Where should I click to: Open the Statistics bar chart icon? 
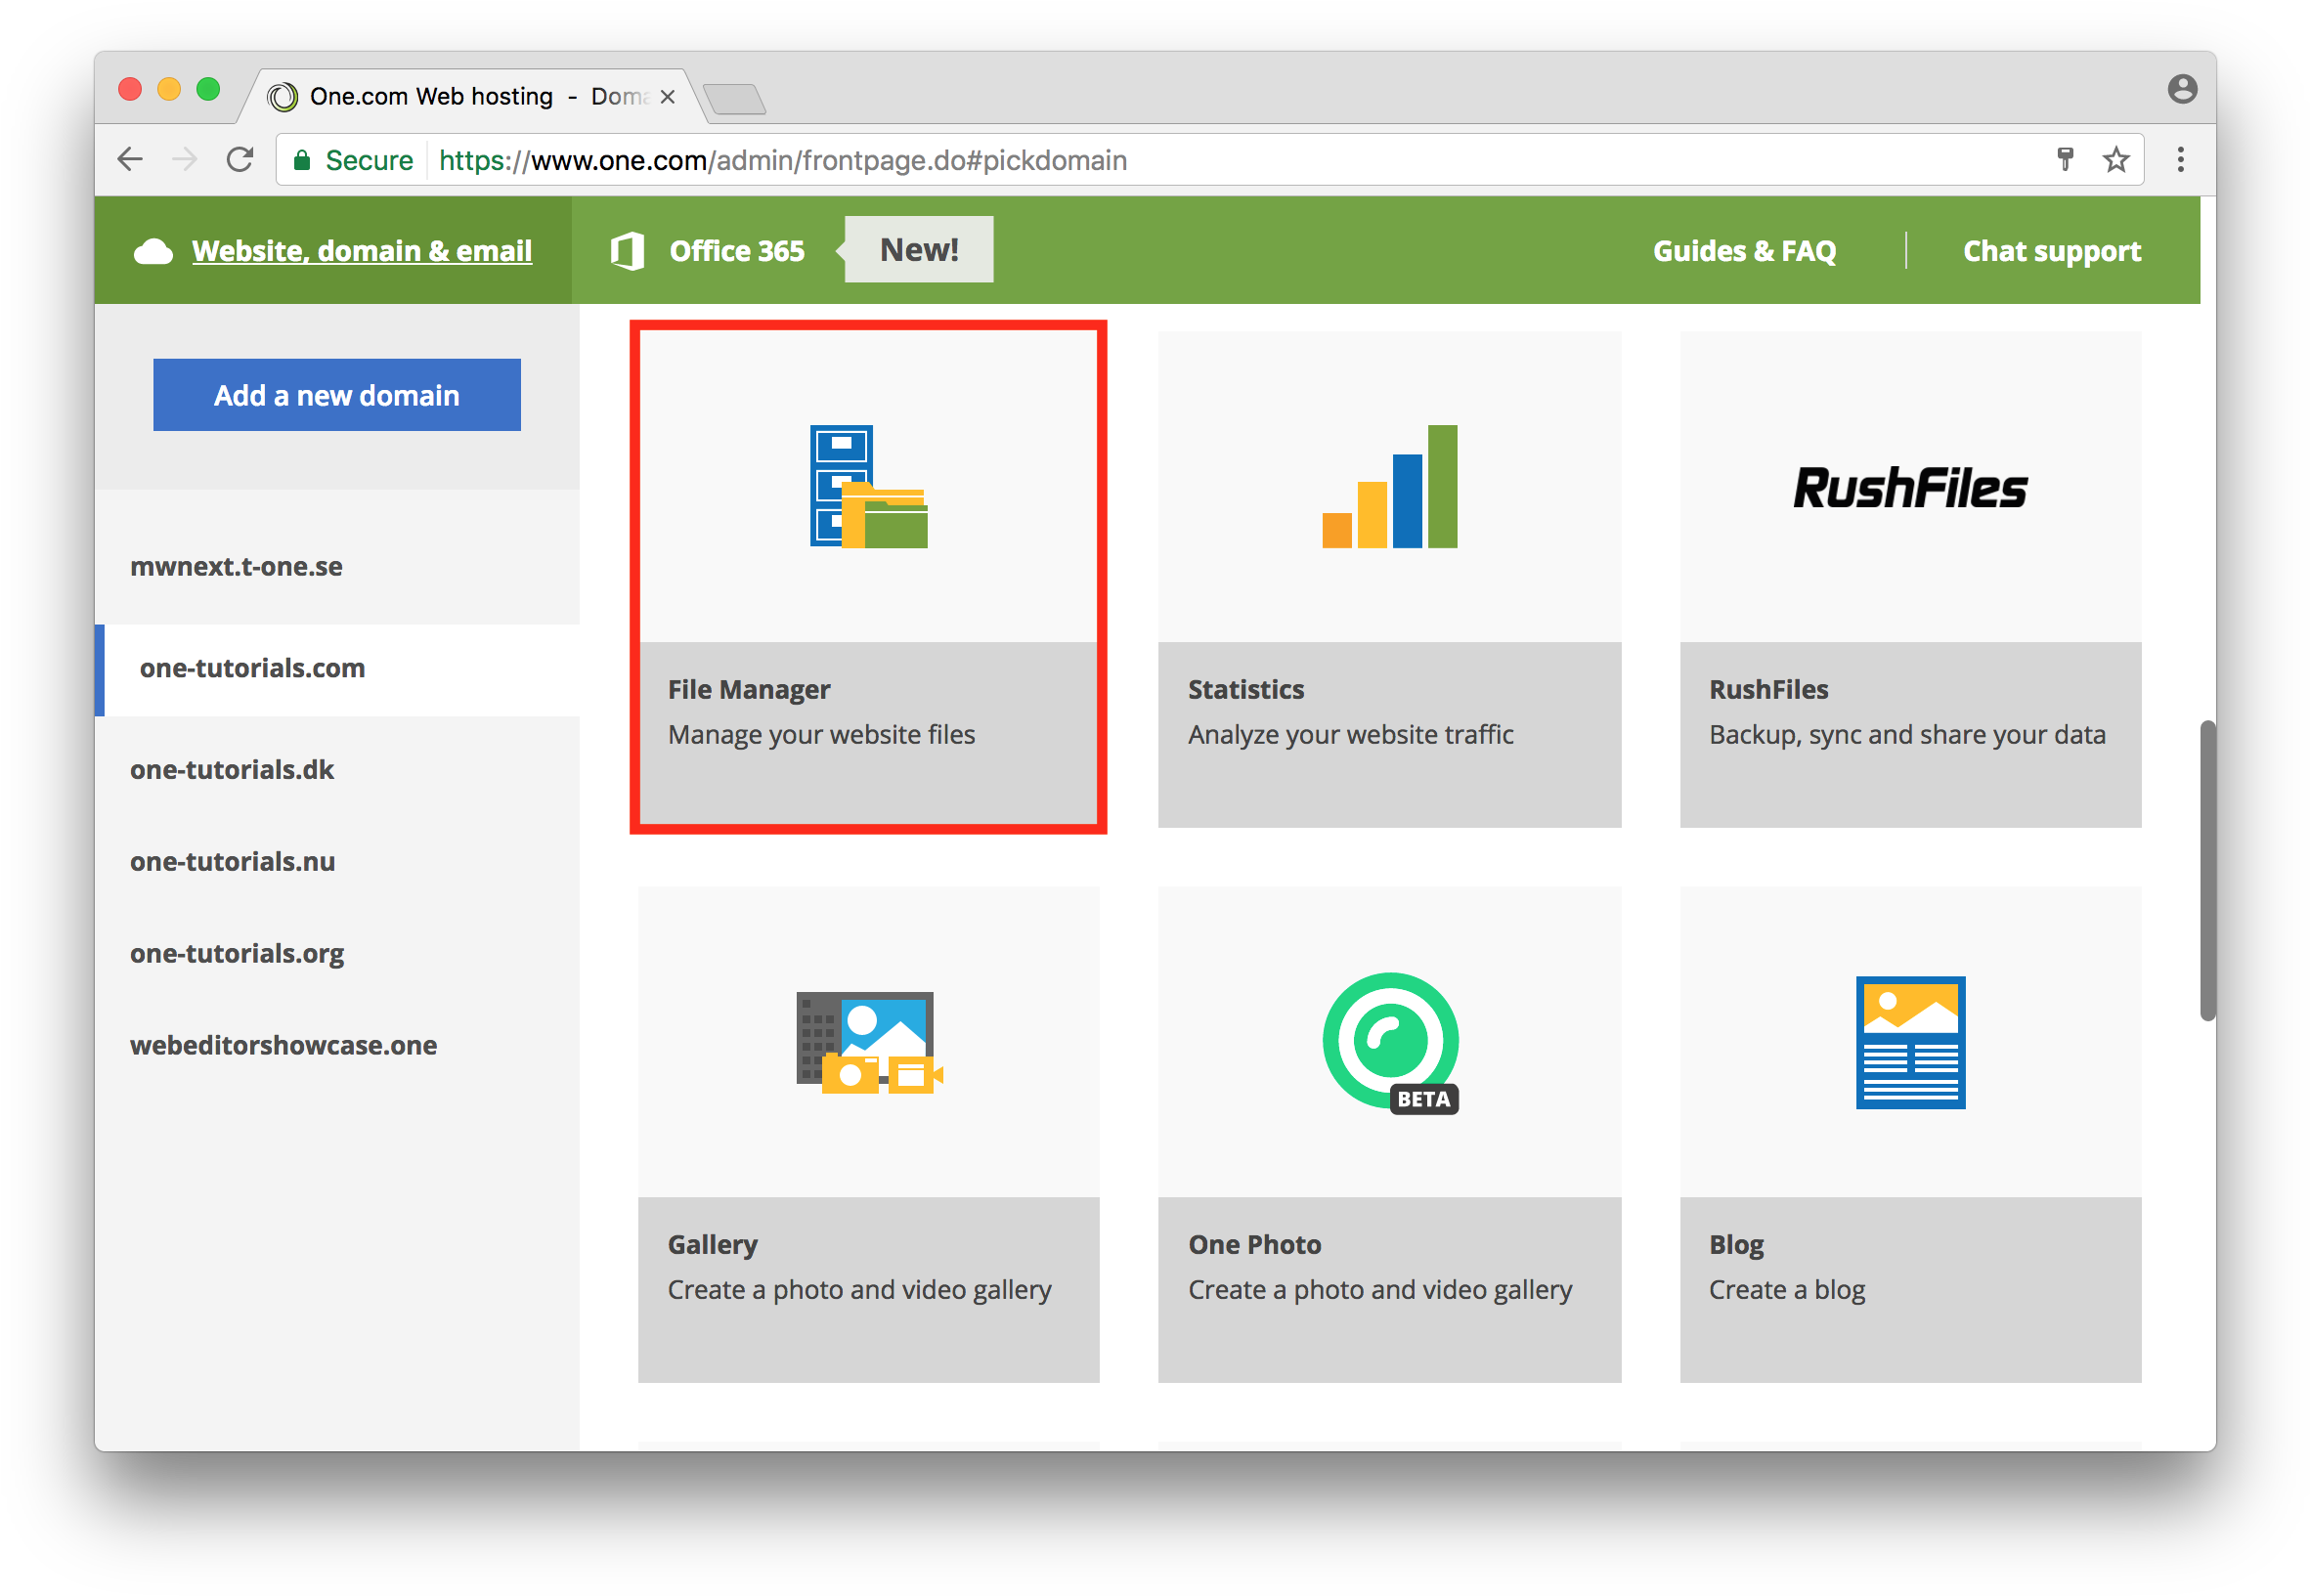[x=1389, y=486]
